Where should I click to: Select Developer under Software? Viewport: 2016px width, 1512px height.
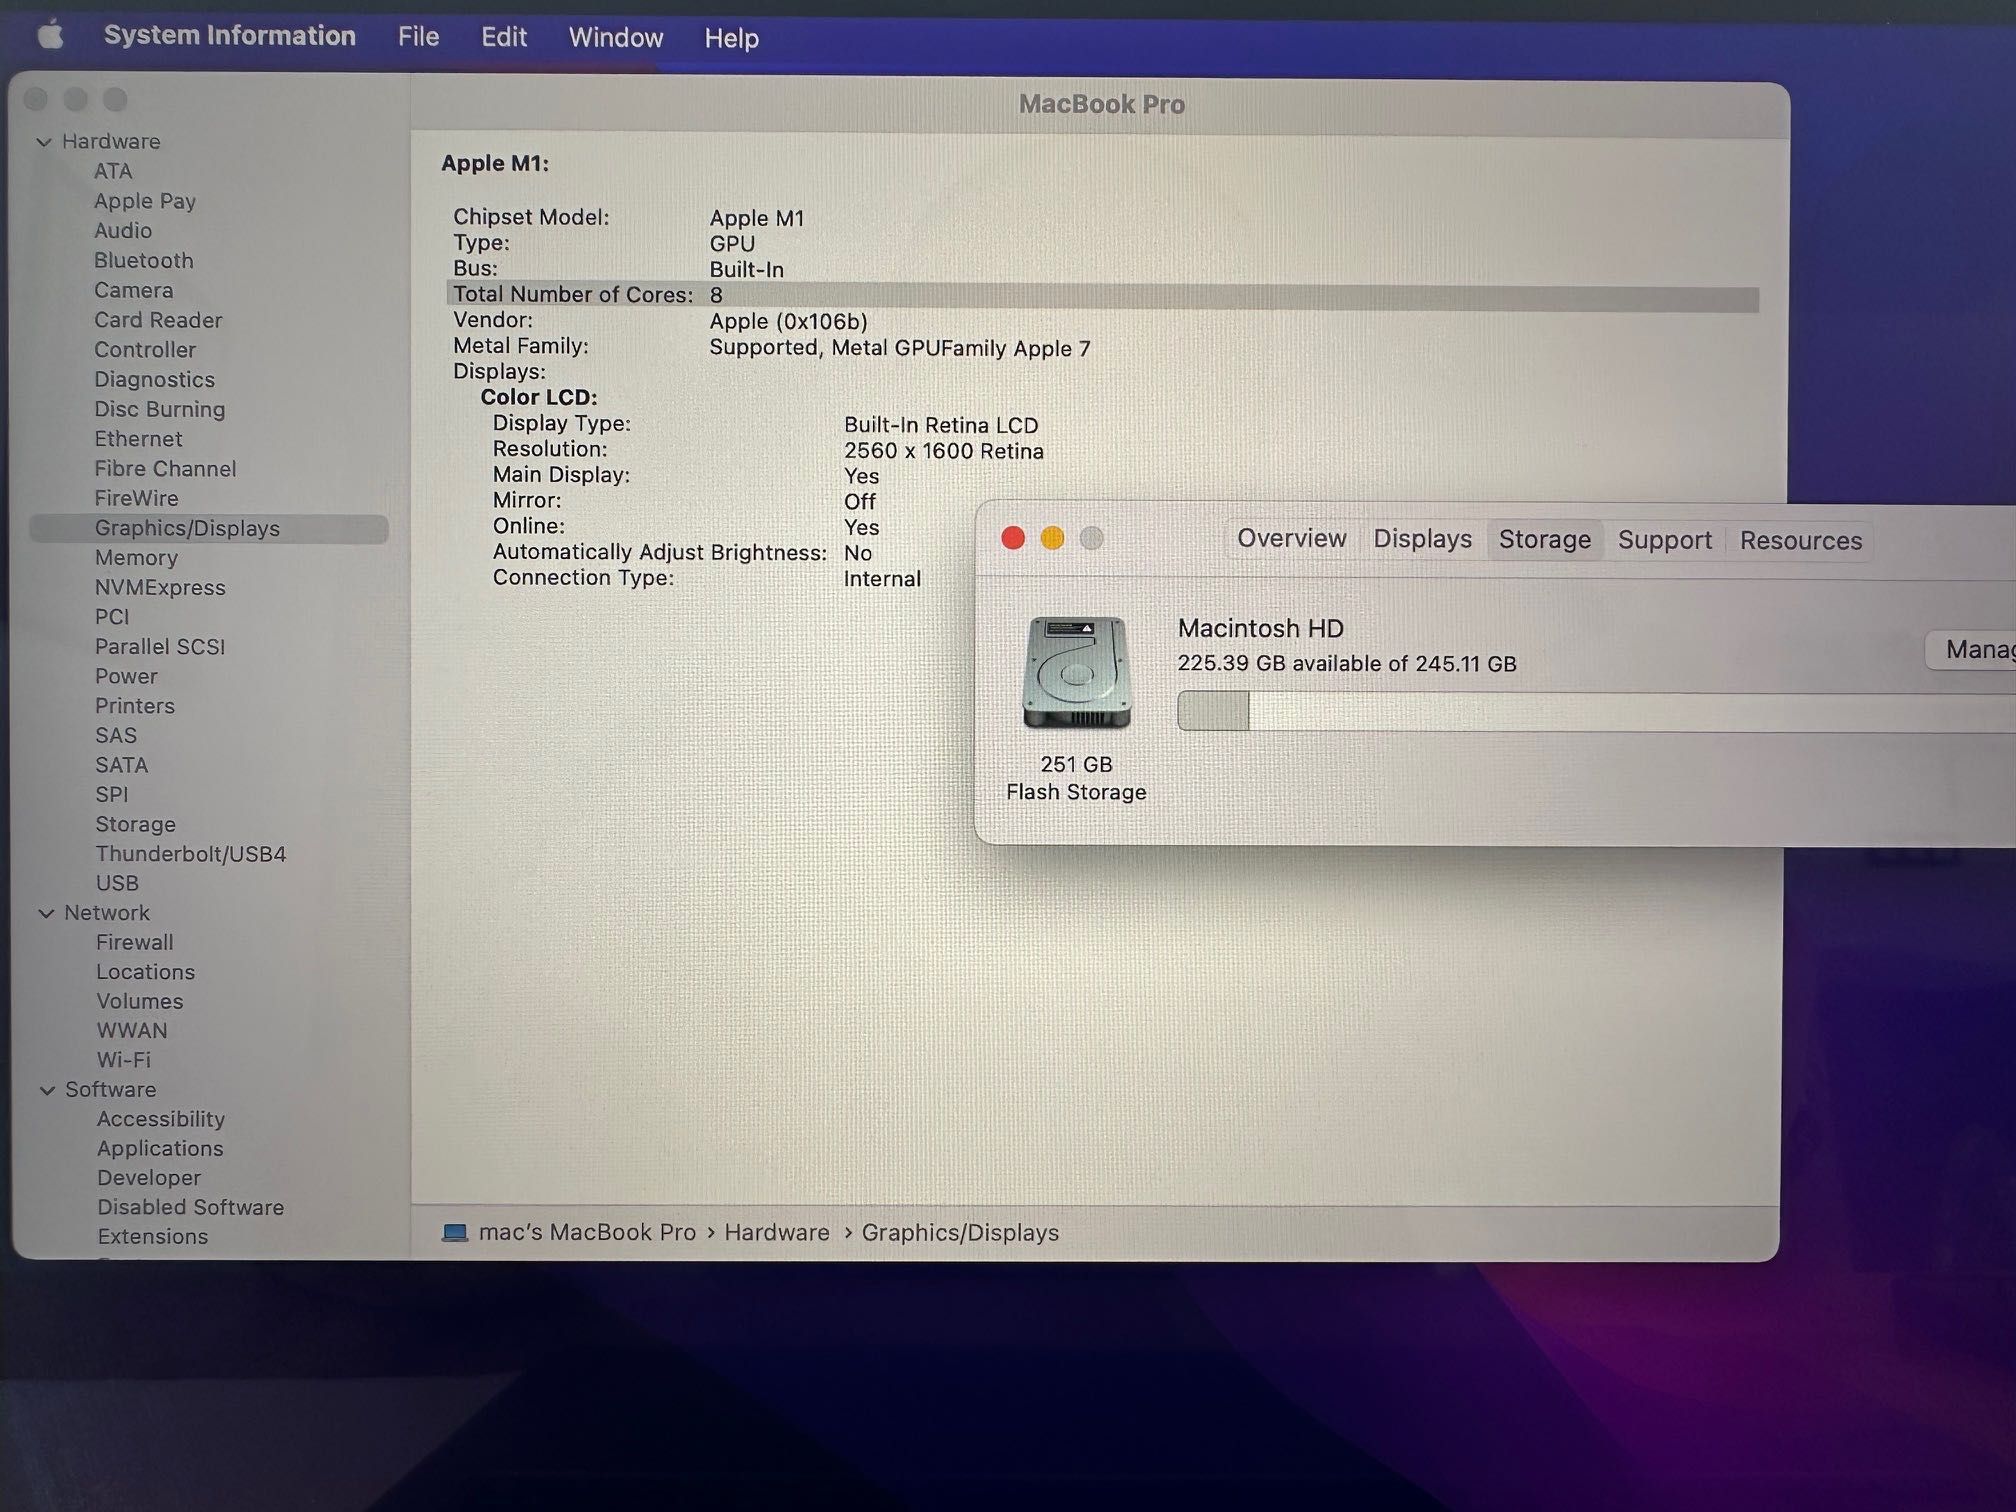[149, 1178]
